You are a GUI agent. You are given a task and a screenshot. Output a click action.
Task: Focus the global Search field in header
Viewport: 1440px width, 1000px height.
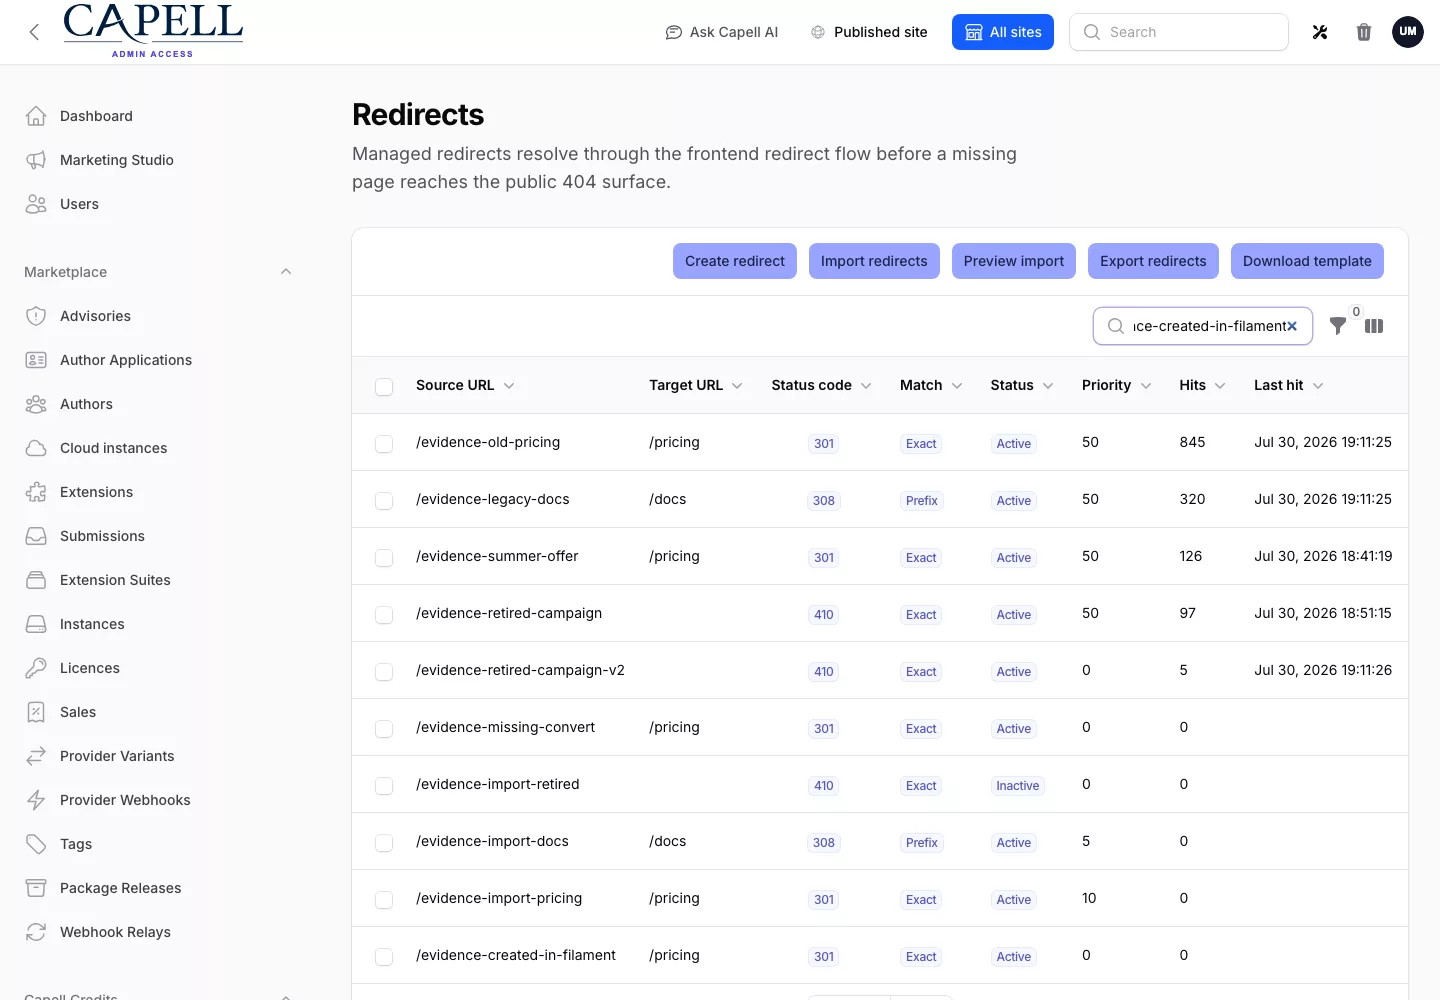[x=1179, y=32]
